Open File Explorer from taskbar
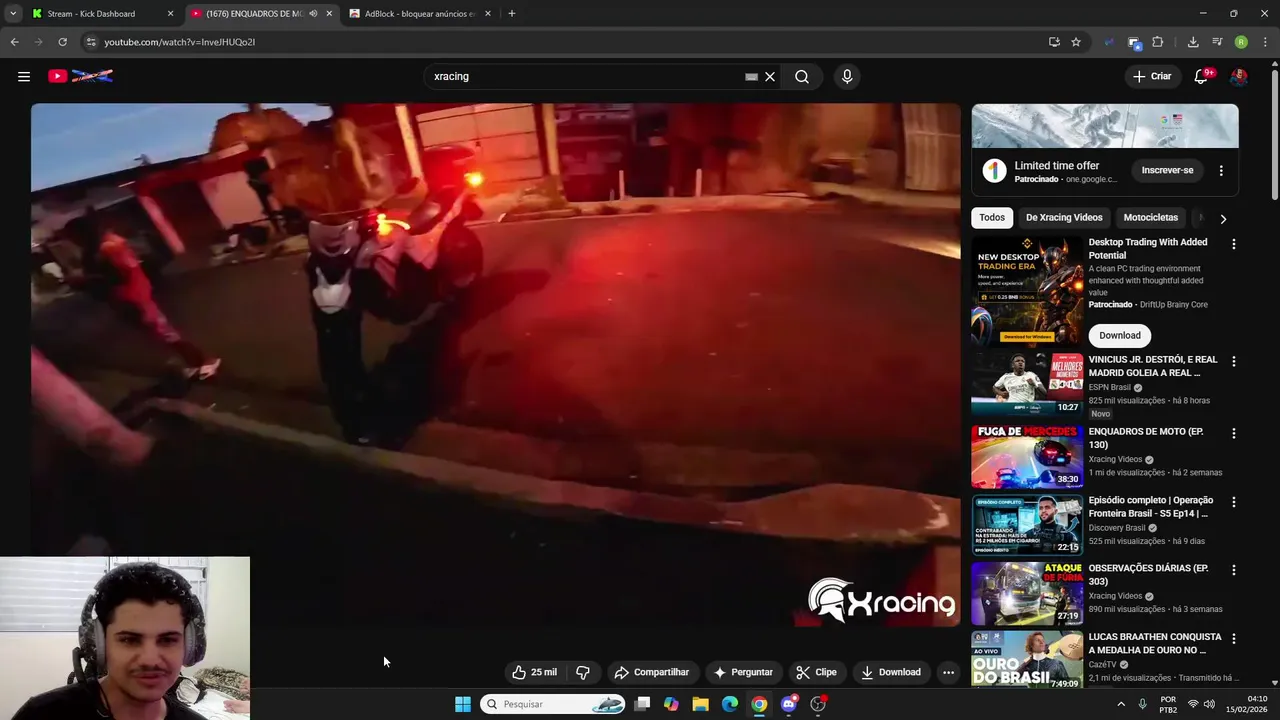Screen dimensions: 1280x720 [701, 704]
